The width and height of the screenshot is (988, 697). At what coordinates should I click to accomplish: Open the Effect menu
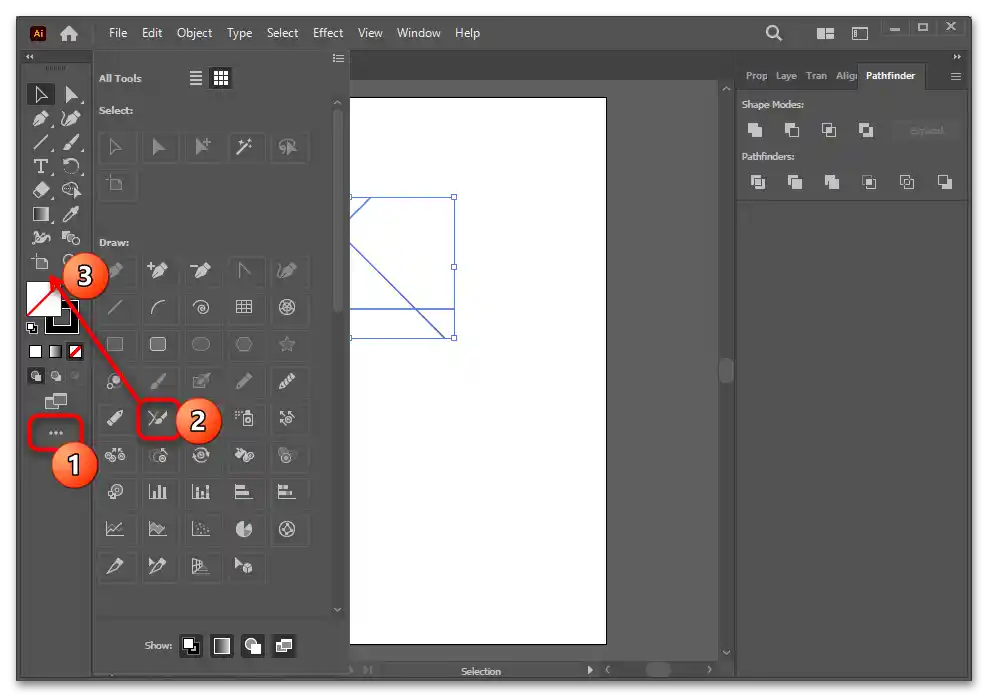pyautogui.click(x=328, y=33)
